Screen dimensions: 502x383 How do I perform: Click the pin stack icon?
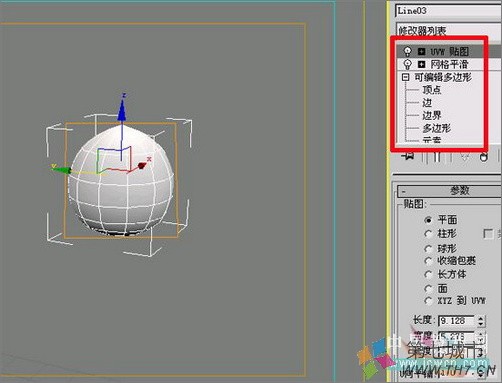click(x=408, y=156)
